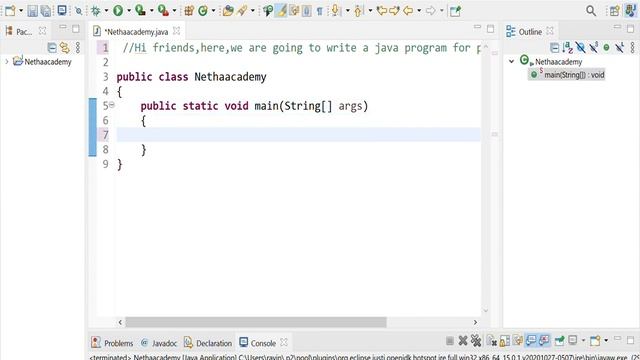This screenshot has width=640, height=360.
Task: Click the Save All icon
Action: 46,11
